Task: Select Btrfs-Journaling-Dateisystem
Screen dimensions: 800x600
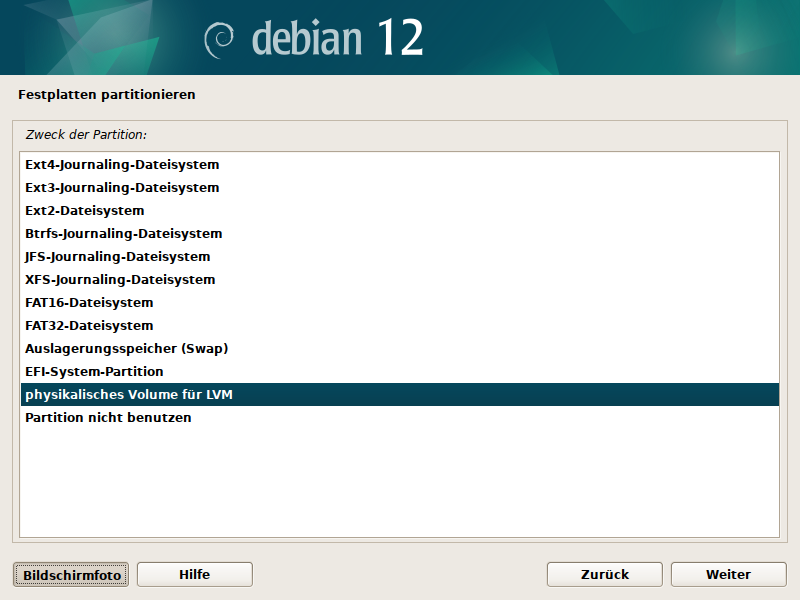Action: 124,233
